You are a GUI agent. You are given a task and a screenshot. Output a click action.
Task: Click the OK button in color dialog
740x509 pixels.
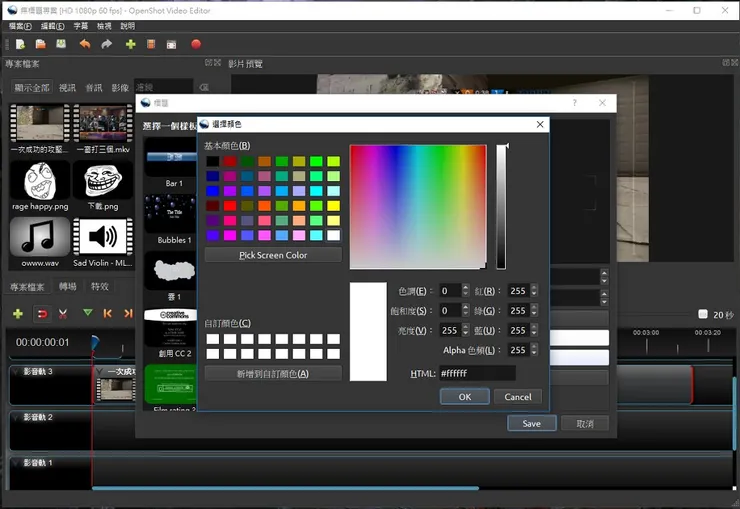point(465,396)
